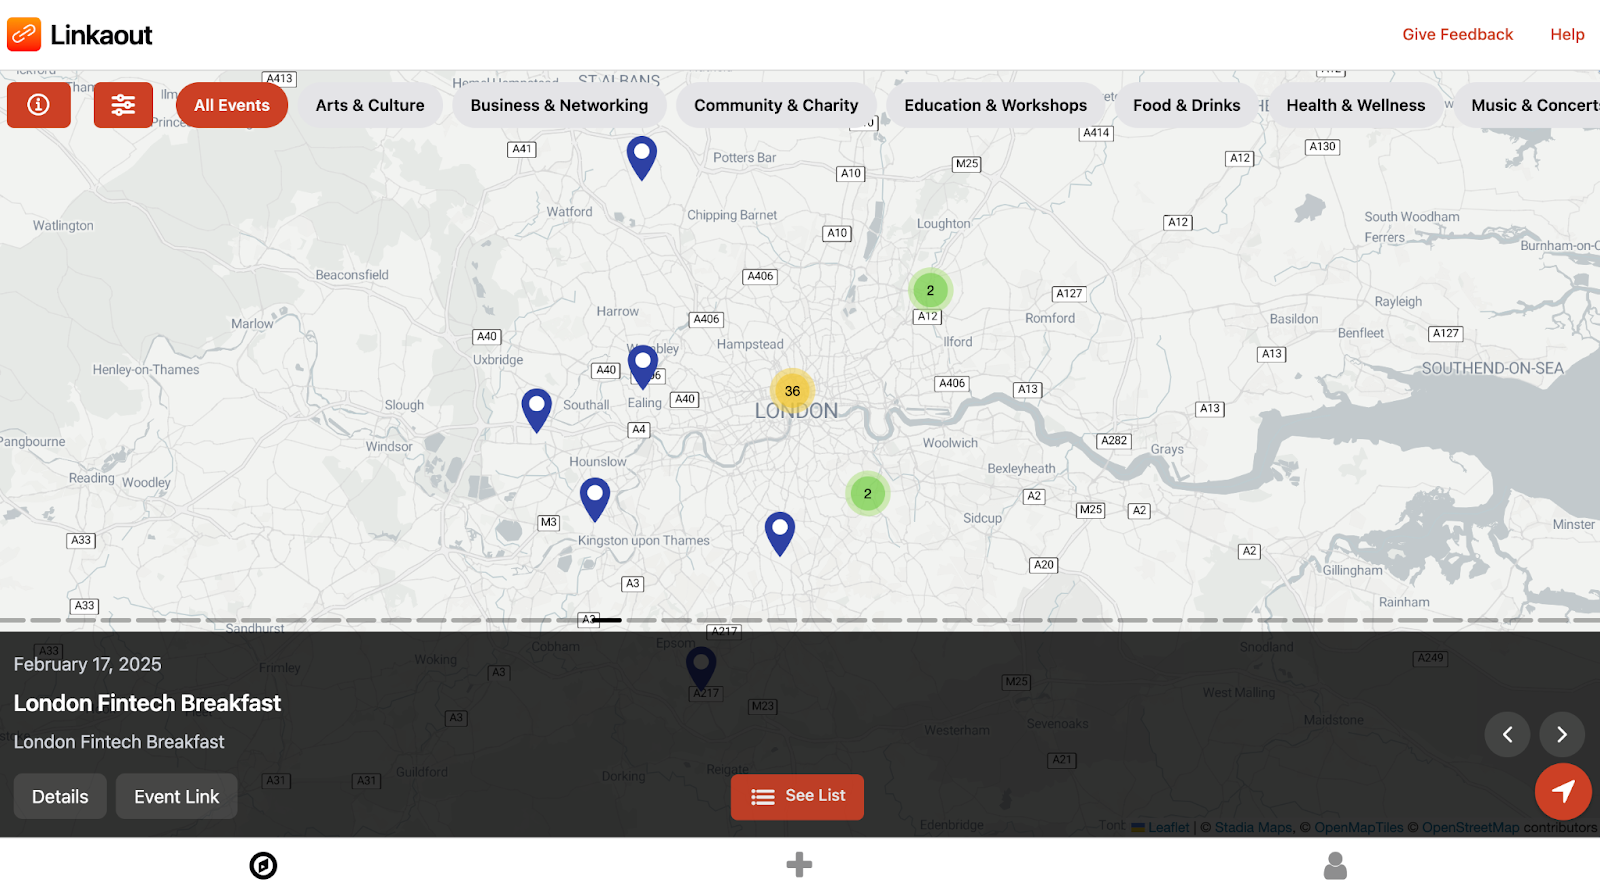Click the map pin near Wembley

643,367
